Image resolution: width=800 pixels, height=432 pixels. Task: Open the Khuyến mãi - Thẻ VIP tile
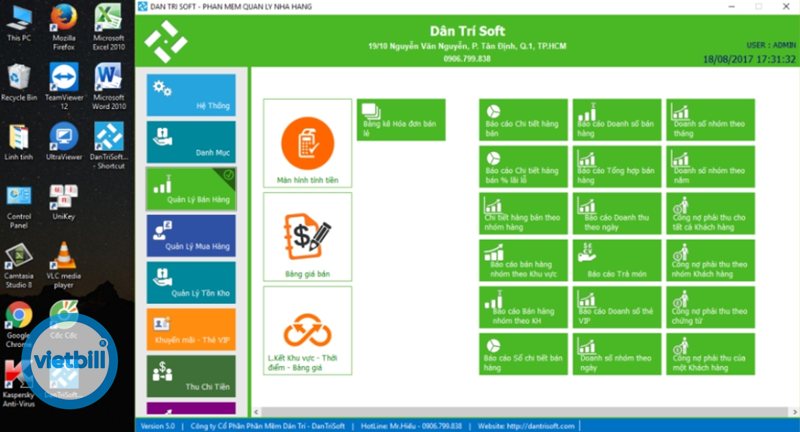[191, 329]
